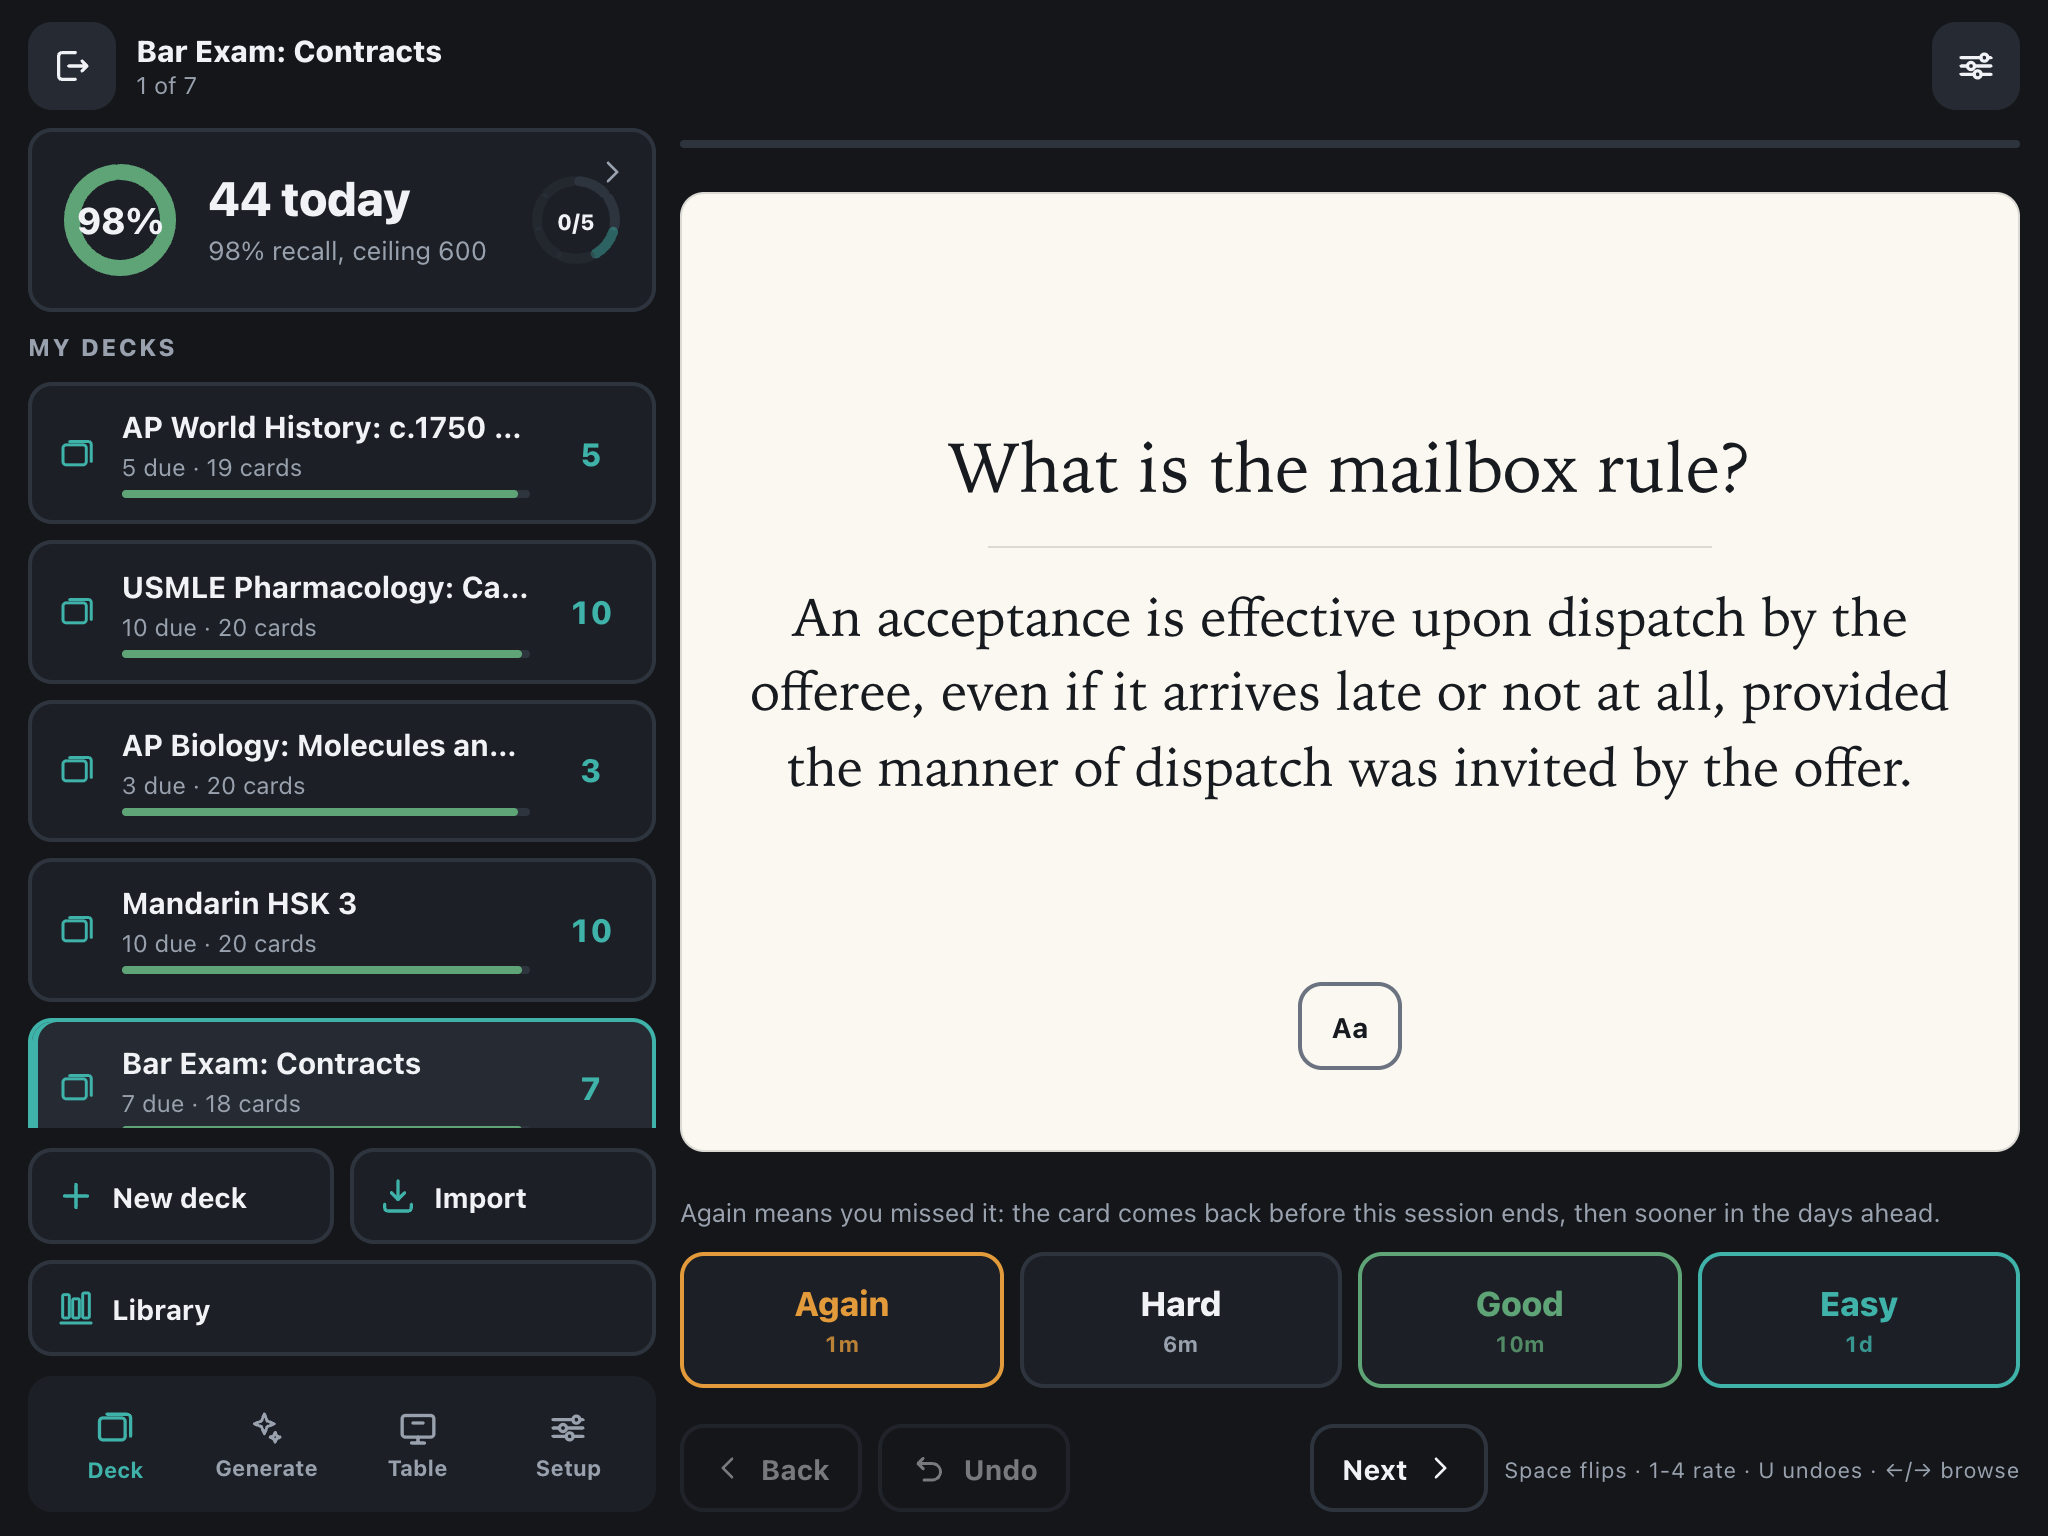Create a New deck
The height and width of the screenshot is (1536, 2048).
point(181,1197)
